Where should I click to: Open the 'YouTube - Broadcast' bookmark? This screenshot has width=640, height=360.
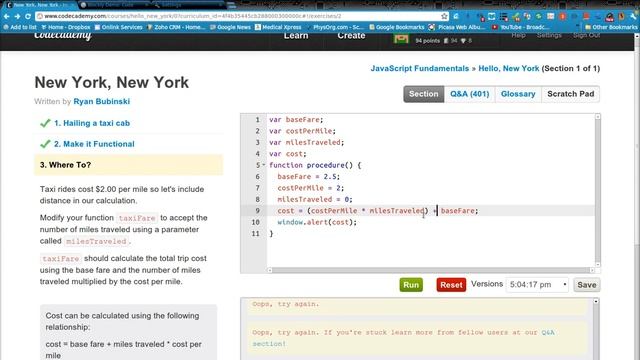(520, 27)
